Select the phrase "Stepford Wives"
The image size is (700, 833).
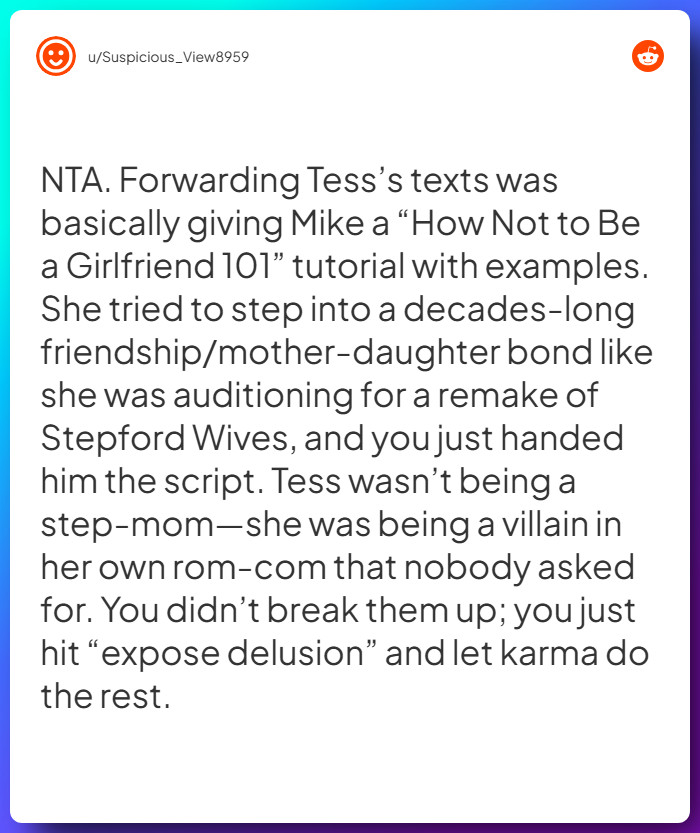pos(165,438)
